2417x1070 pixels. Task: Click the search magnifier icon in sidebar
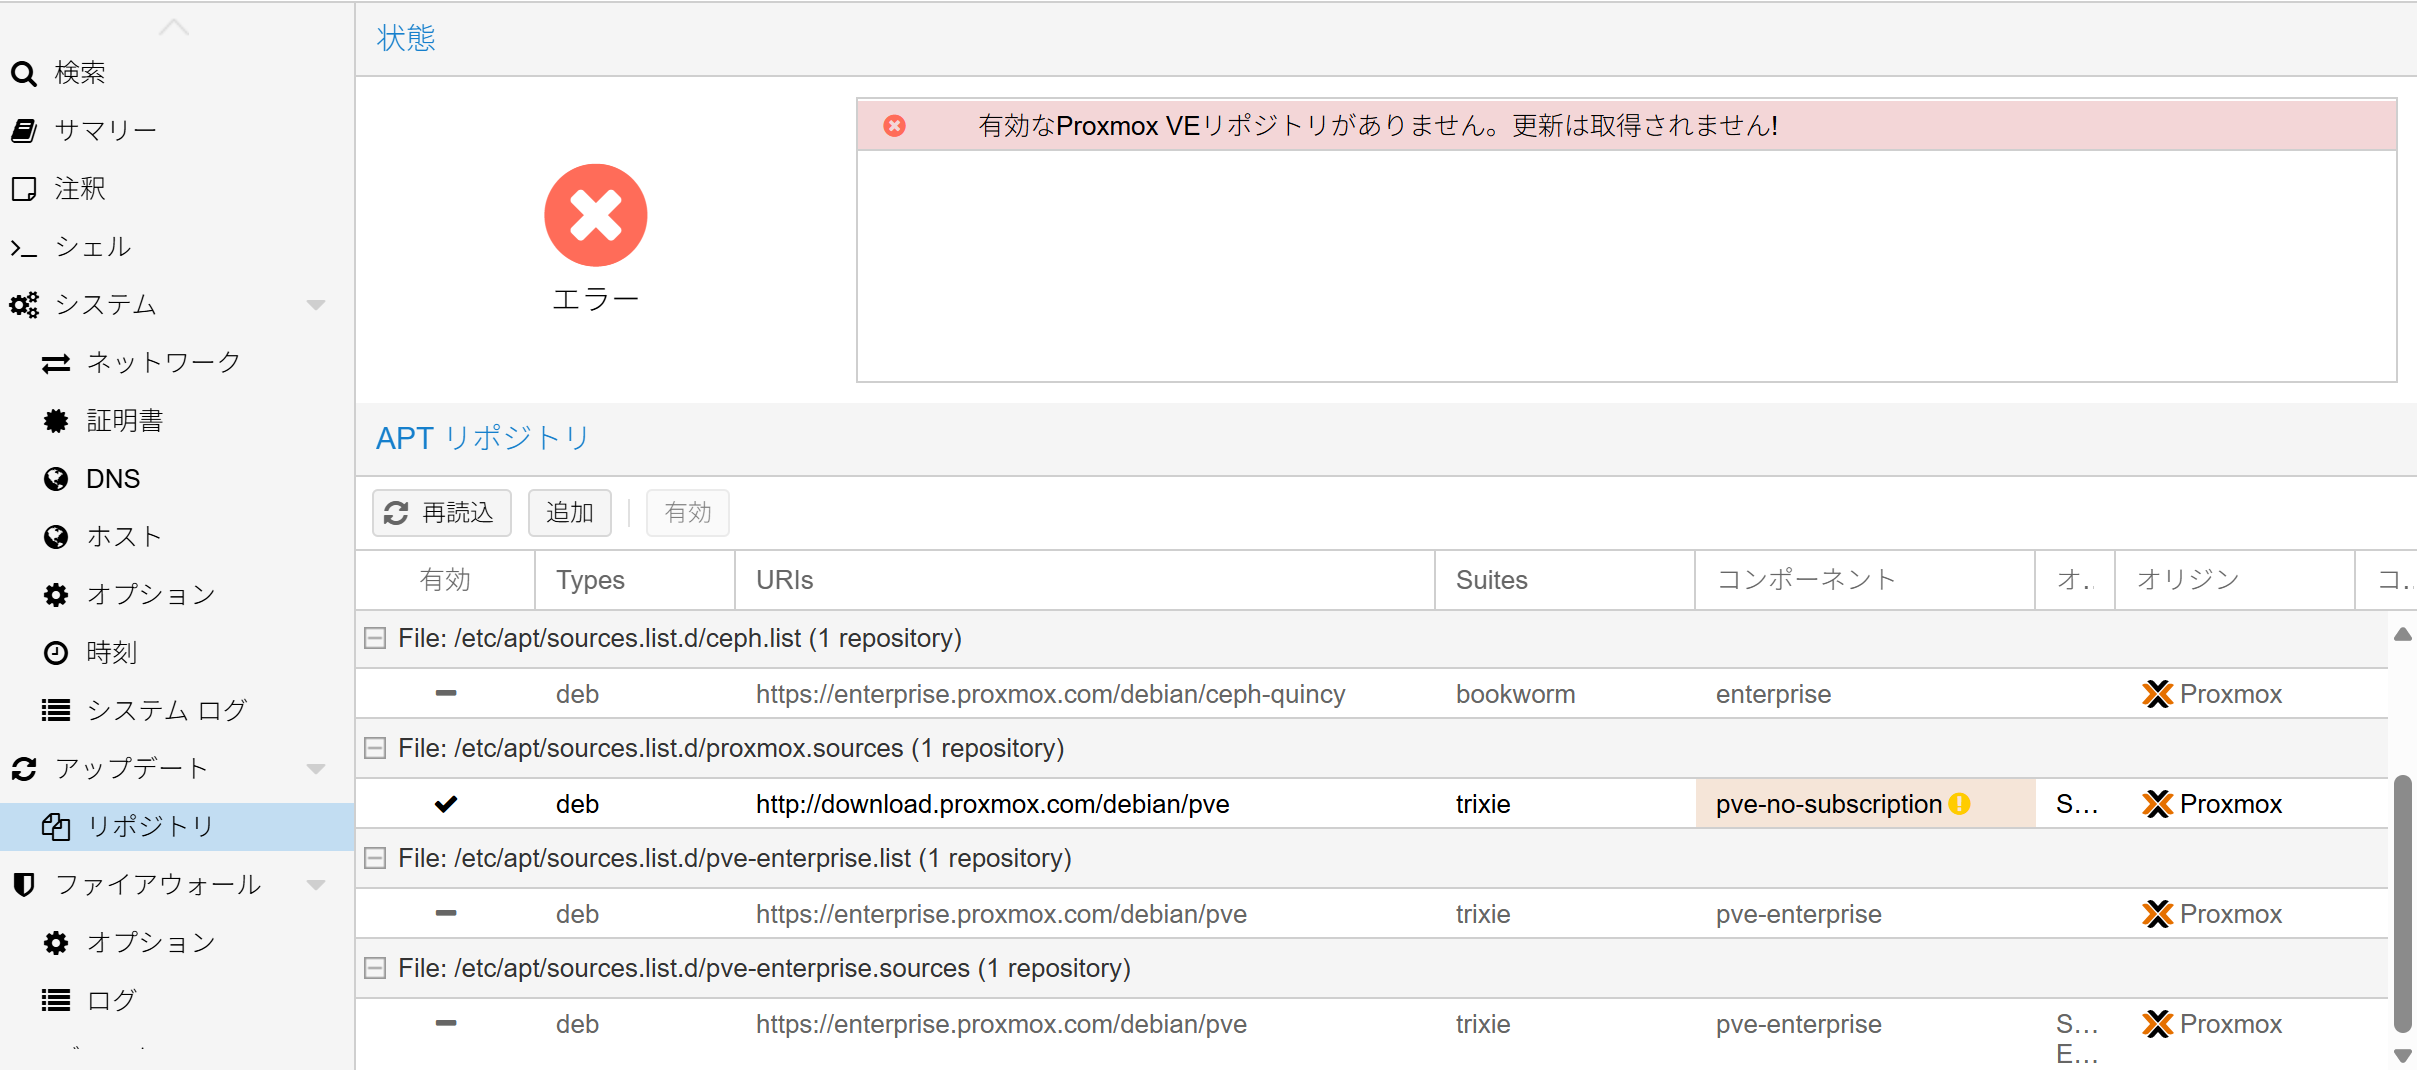(24, 73)
